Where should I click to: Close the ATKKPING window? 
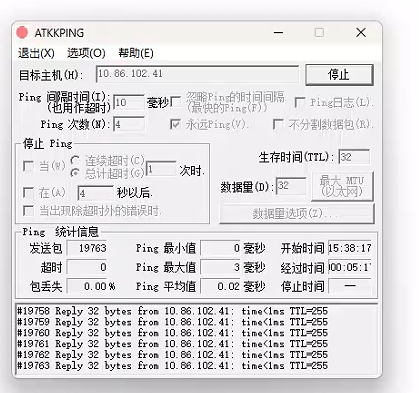[361, 33]
